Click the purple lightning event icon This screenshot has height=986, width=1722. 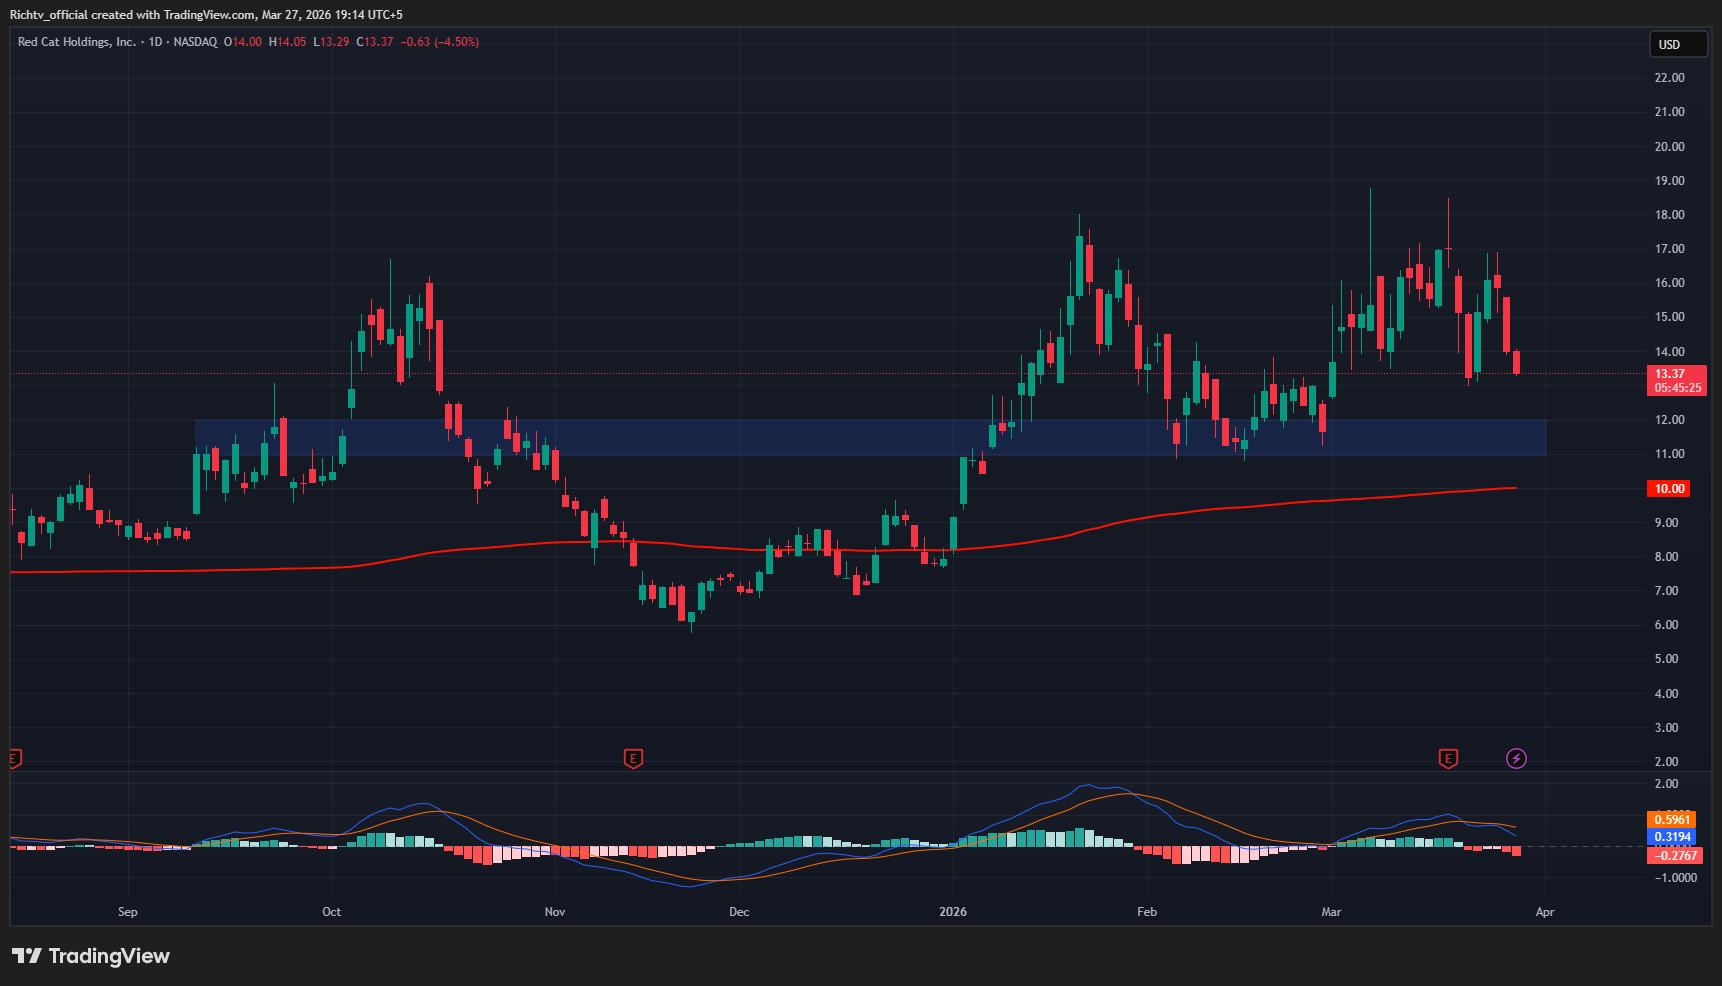[1516, 759]
